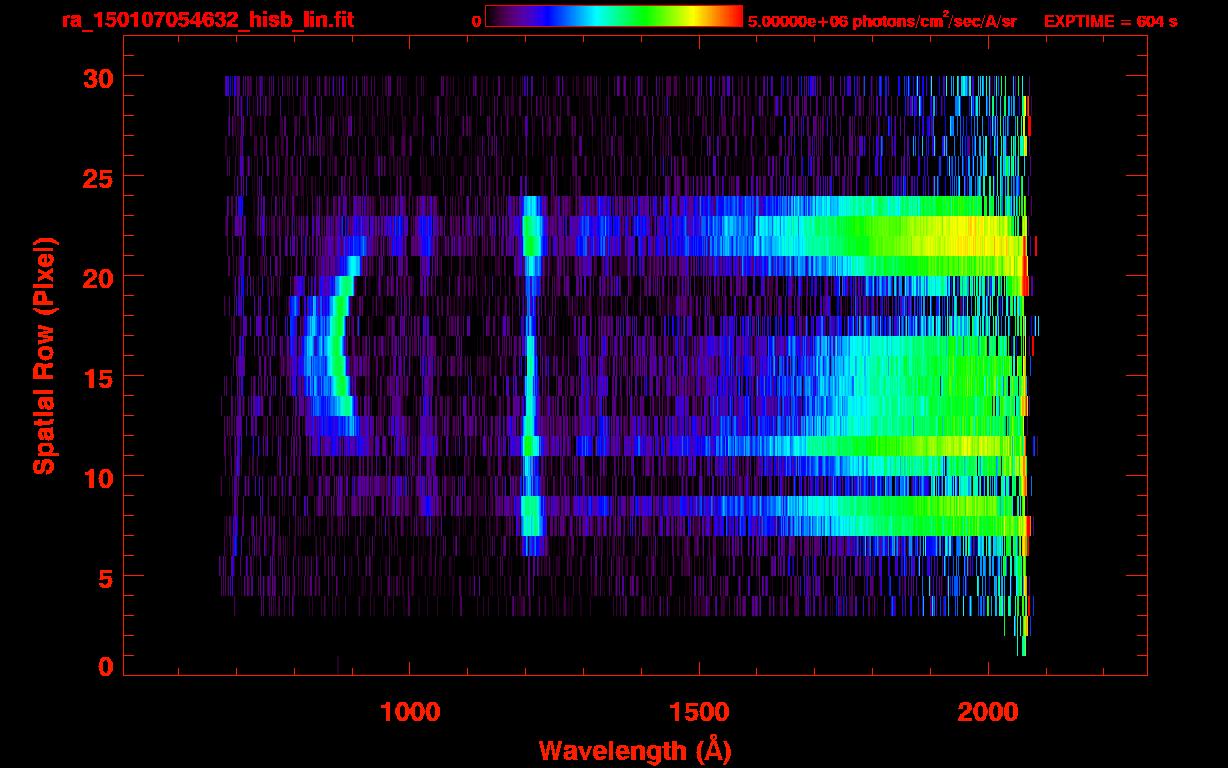Click the 10 spatial row tick label
The width and height of the screenshot is (1228, 768).
click(97, 477)
